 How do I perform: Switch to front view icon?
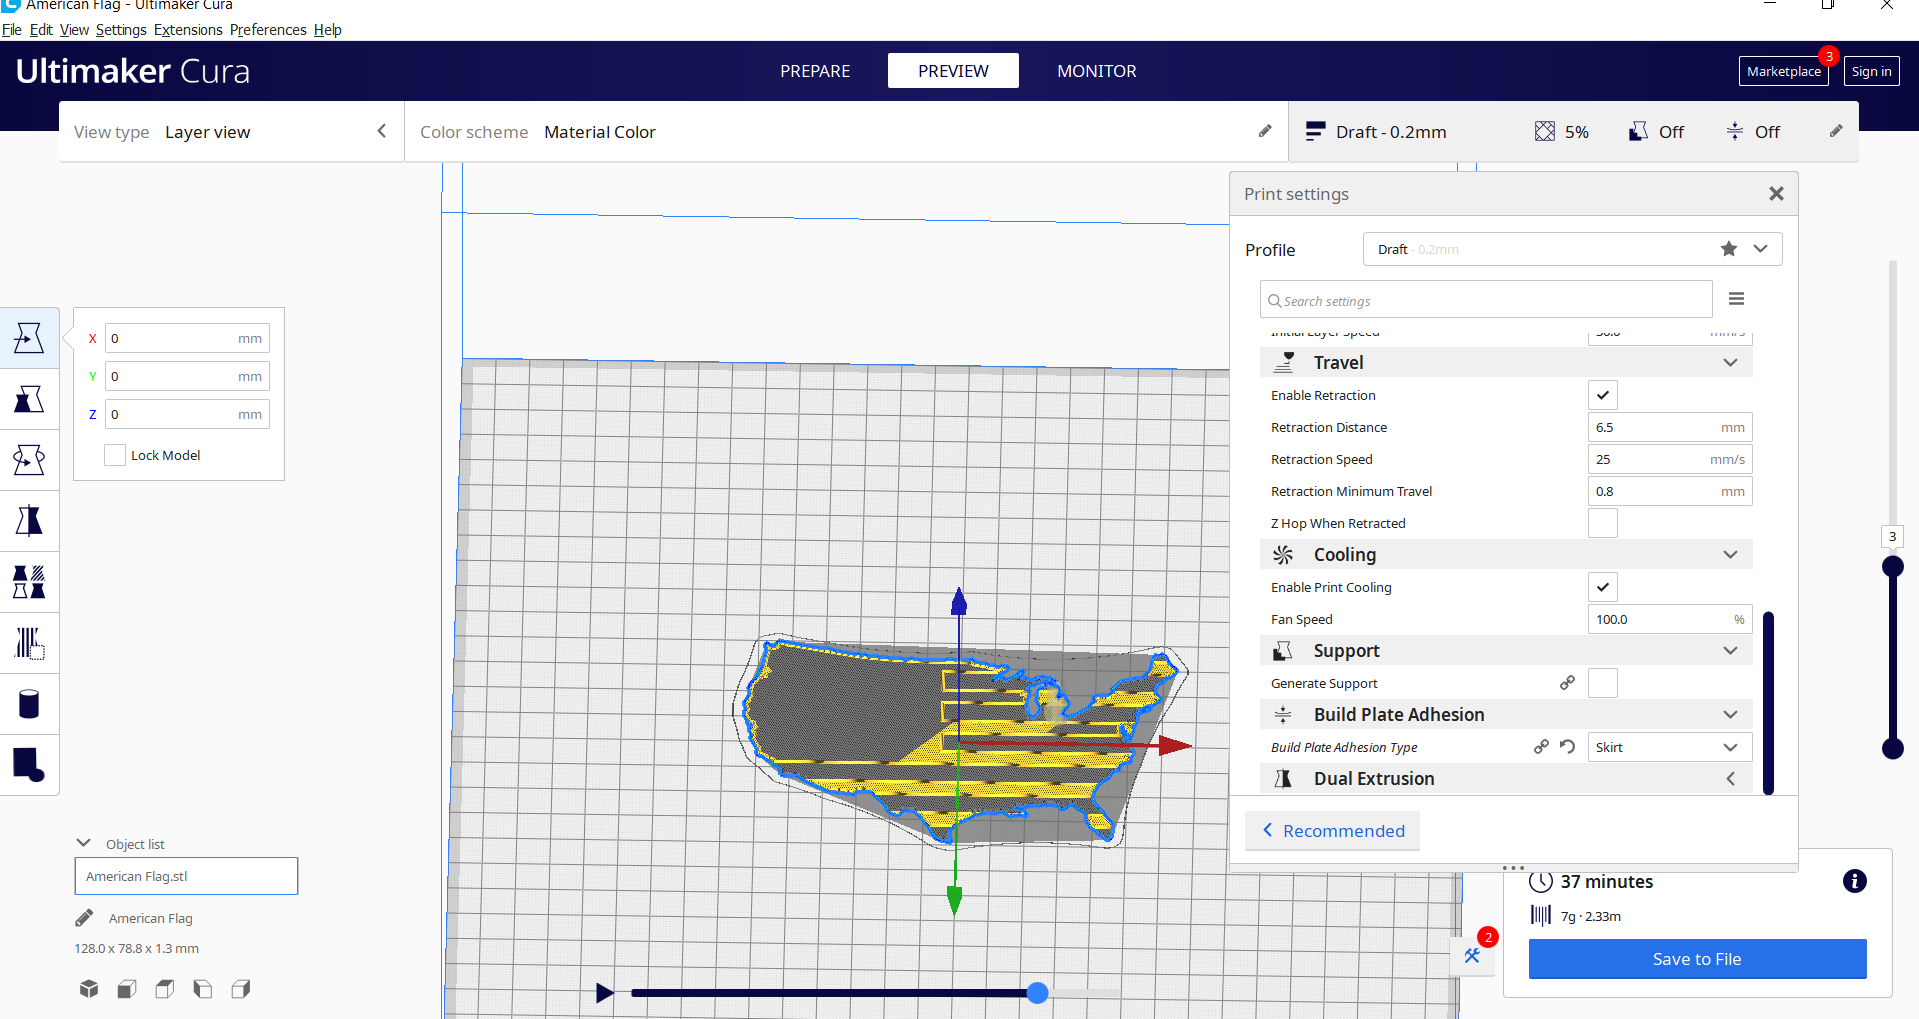click(127, 989)
